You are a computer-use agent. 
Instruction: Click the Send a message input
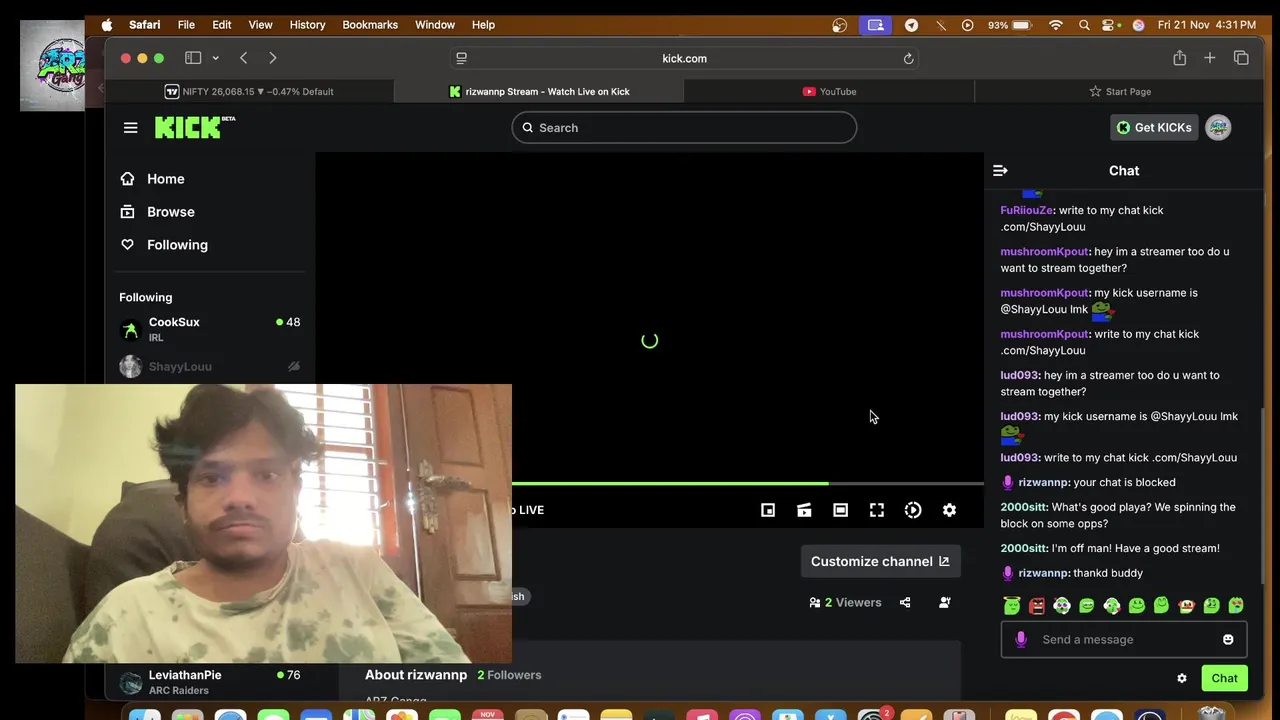[1124, 640]
